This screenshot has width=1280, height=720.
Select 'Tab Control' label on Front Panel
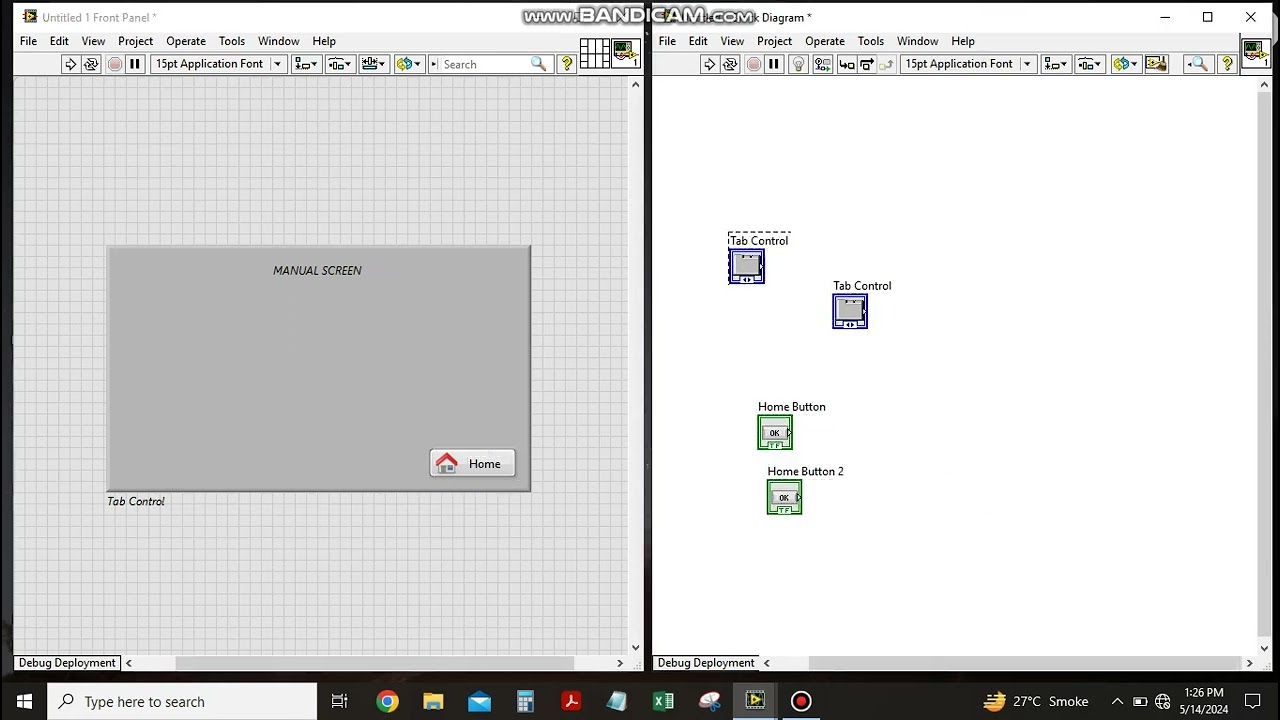click(x=136, y=501)
